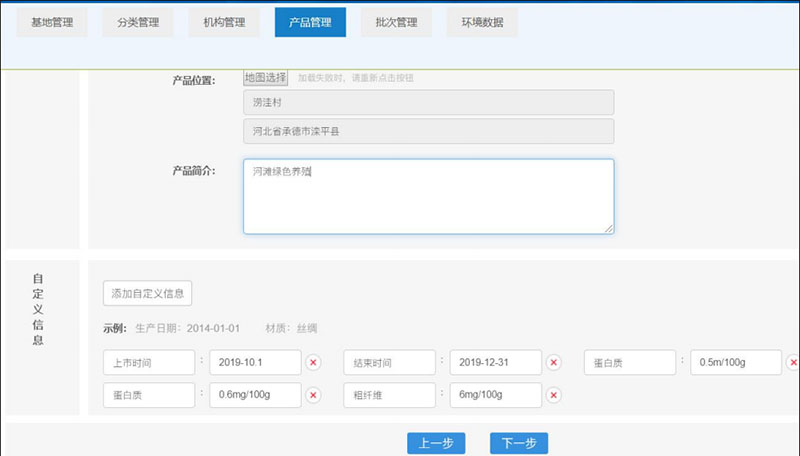Open the 分类管理 tab
The height and width of the screenshot is (456, 800).
tap(138, 22)
